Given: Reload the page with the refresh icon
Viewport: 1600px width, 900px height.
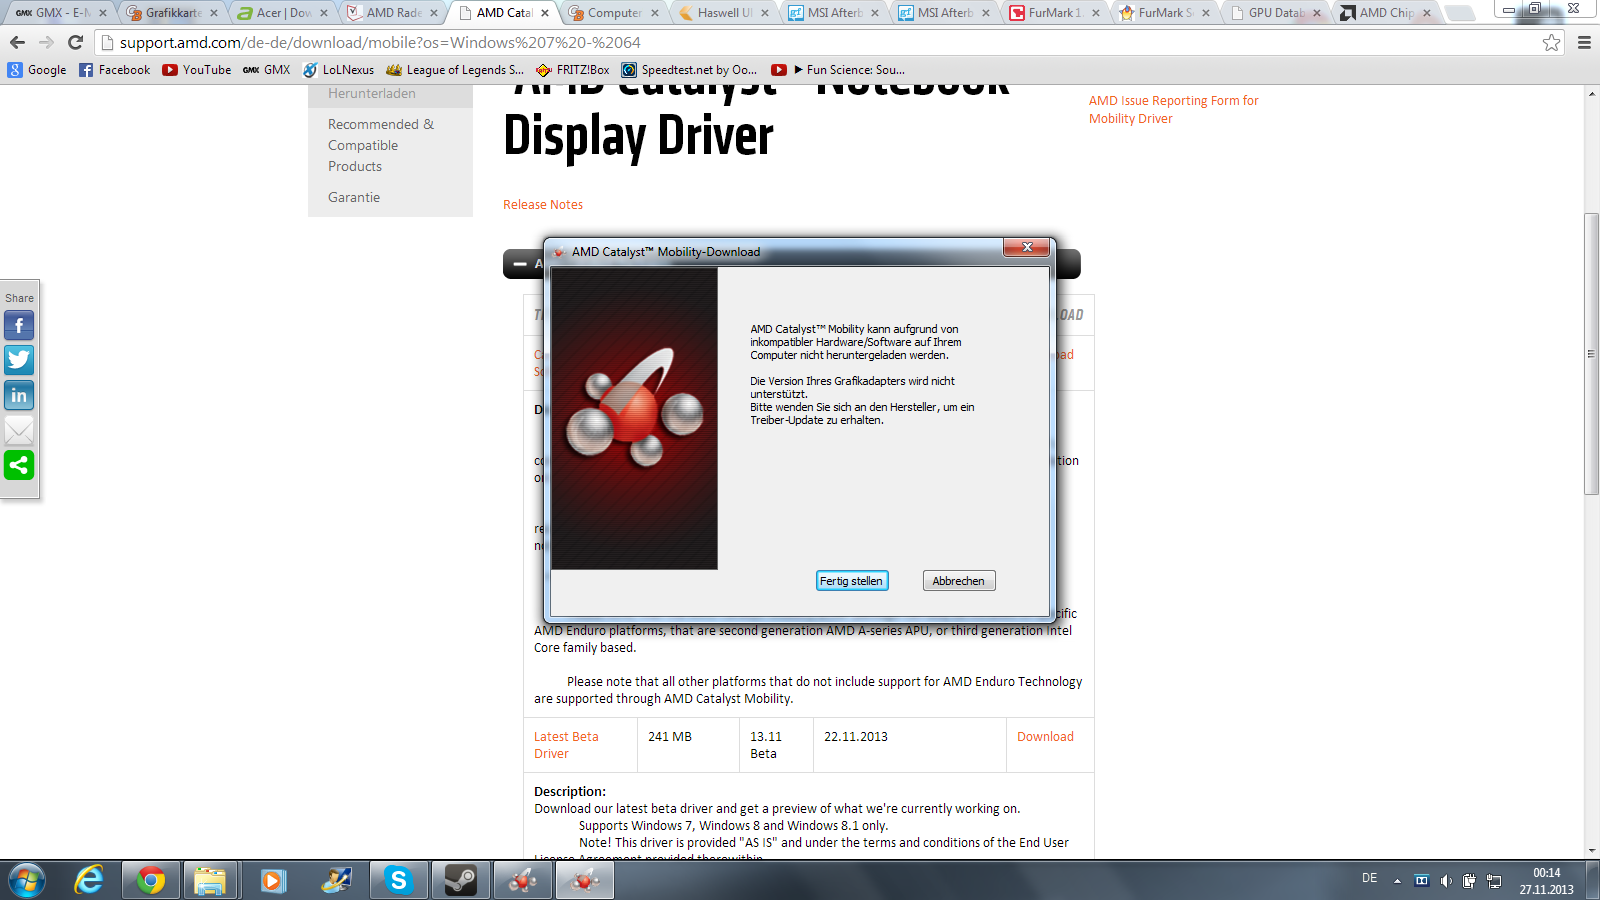Looking at the screenshot, I should (75, 42).
